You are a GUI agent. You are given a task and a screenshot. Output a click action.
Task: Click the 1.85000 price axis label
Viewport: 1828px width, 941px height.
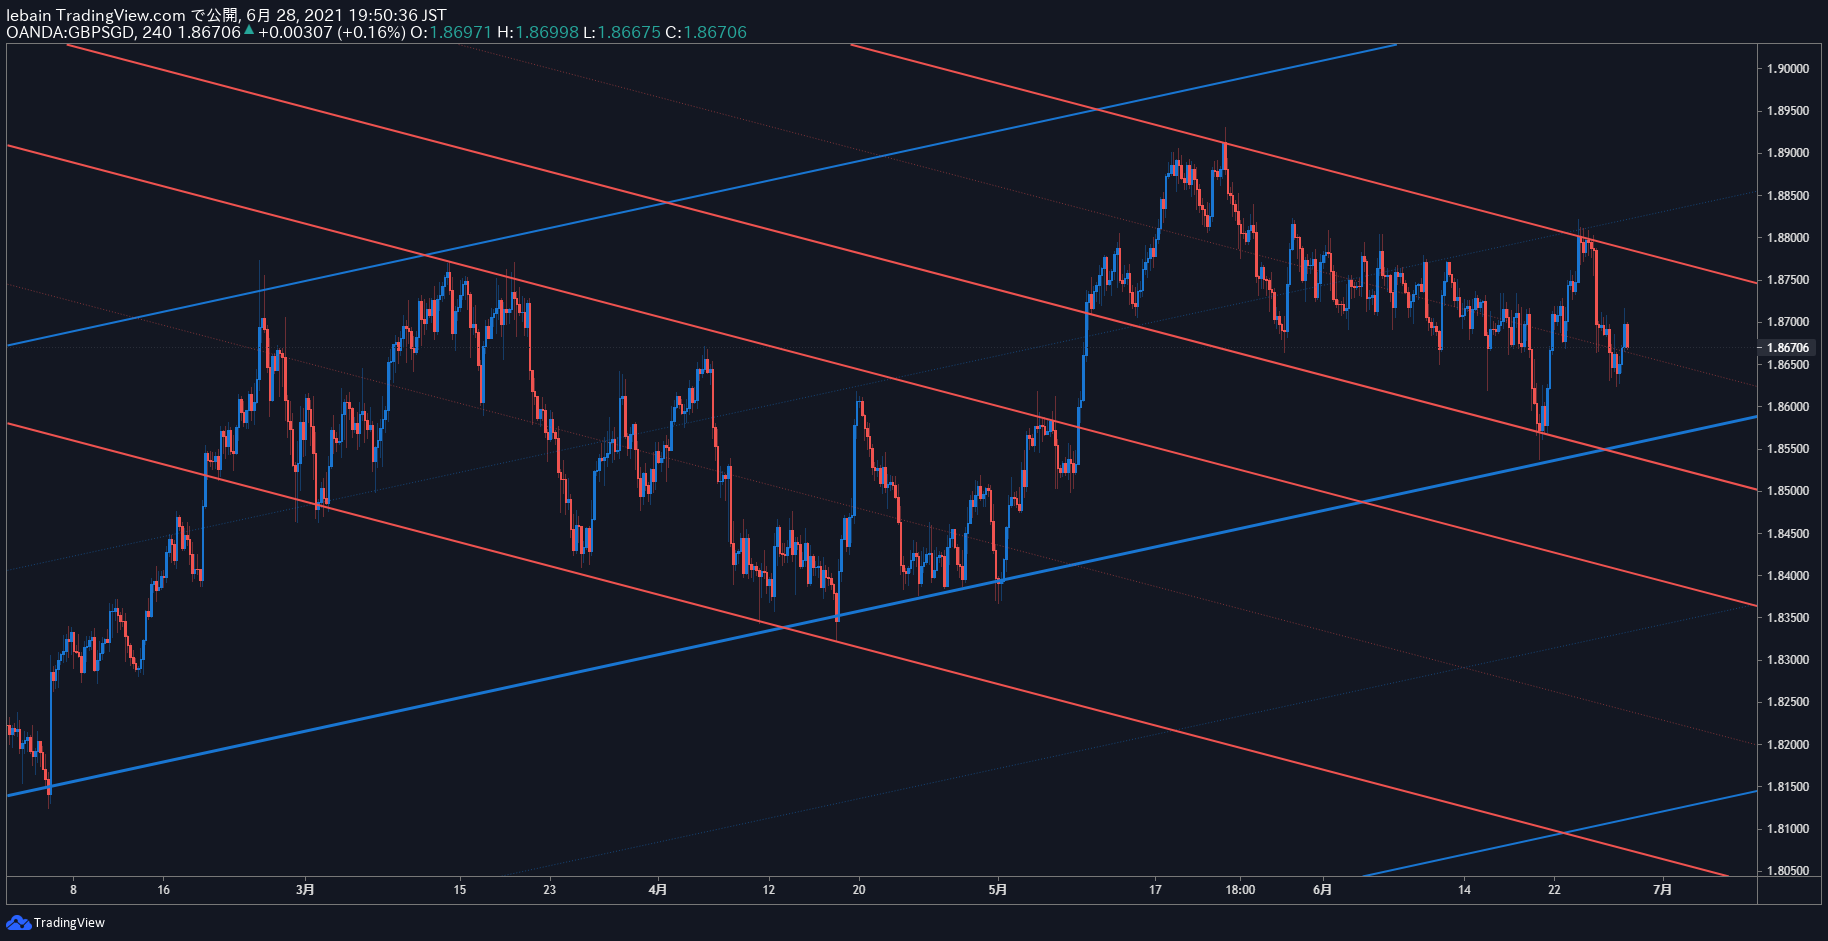point(1788,491)
